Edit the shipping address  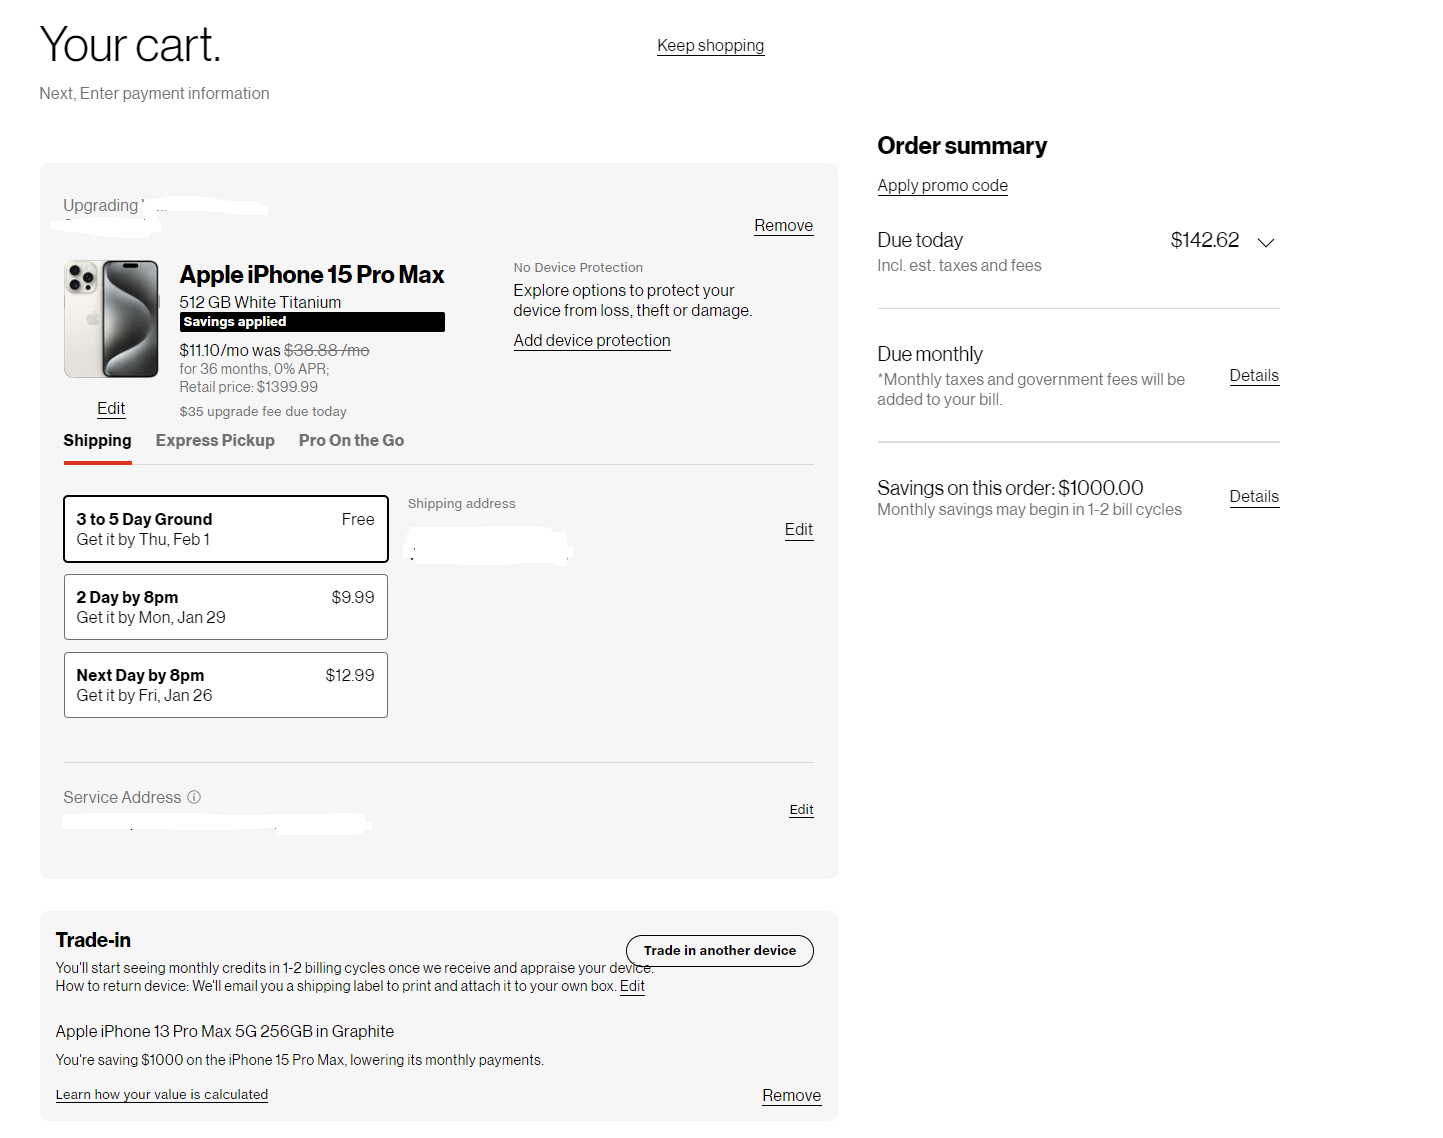click(798, 530)
